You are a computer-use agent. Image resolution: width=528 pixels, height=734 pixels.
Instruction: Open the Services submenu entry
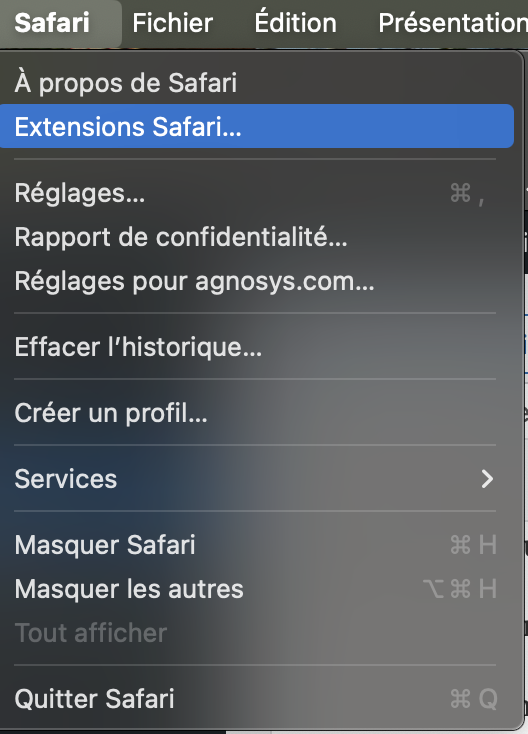[x=257, y=478]
